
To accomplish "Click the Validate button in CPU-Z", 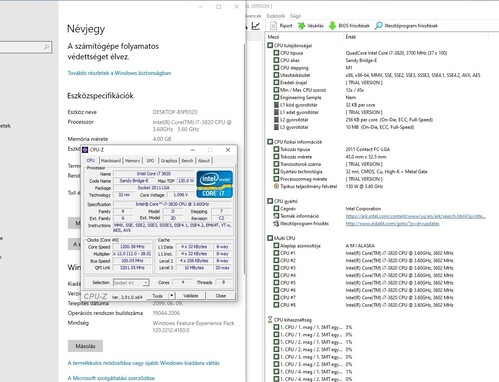I will click(190, 296).
